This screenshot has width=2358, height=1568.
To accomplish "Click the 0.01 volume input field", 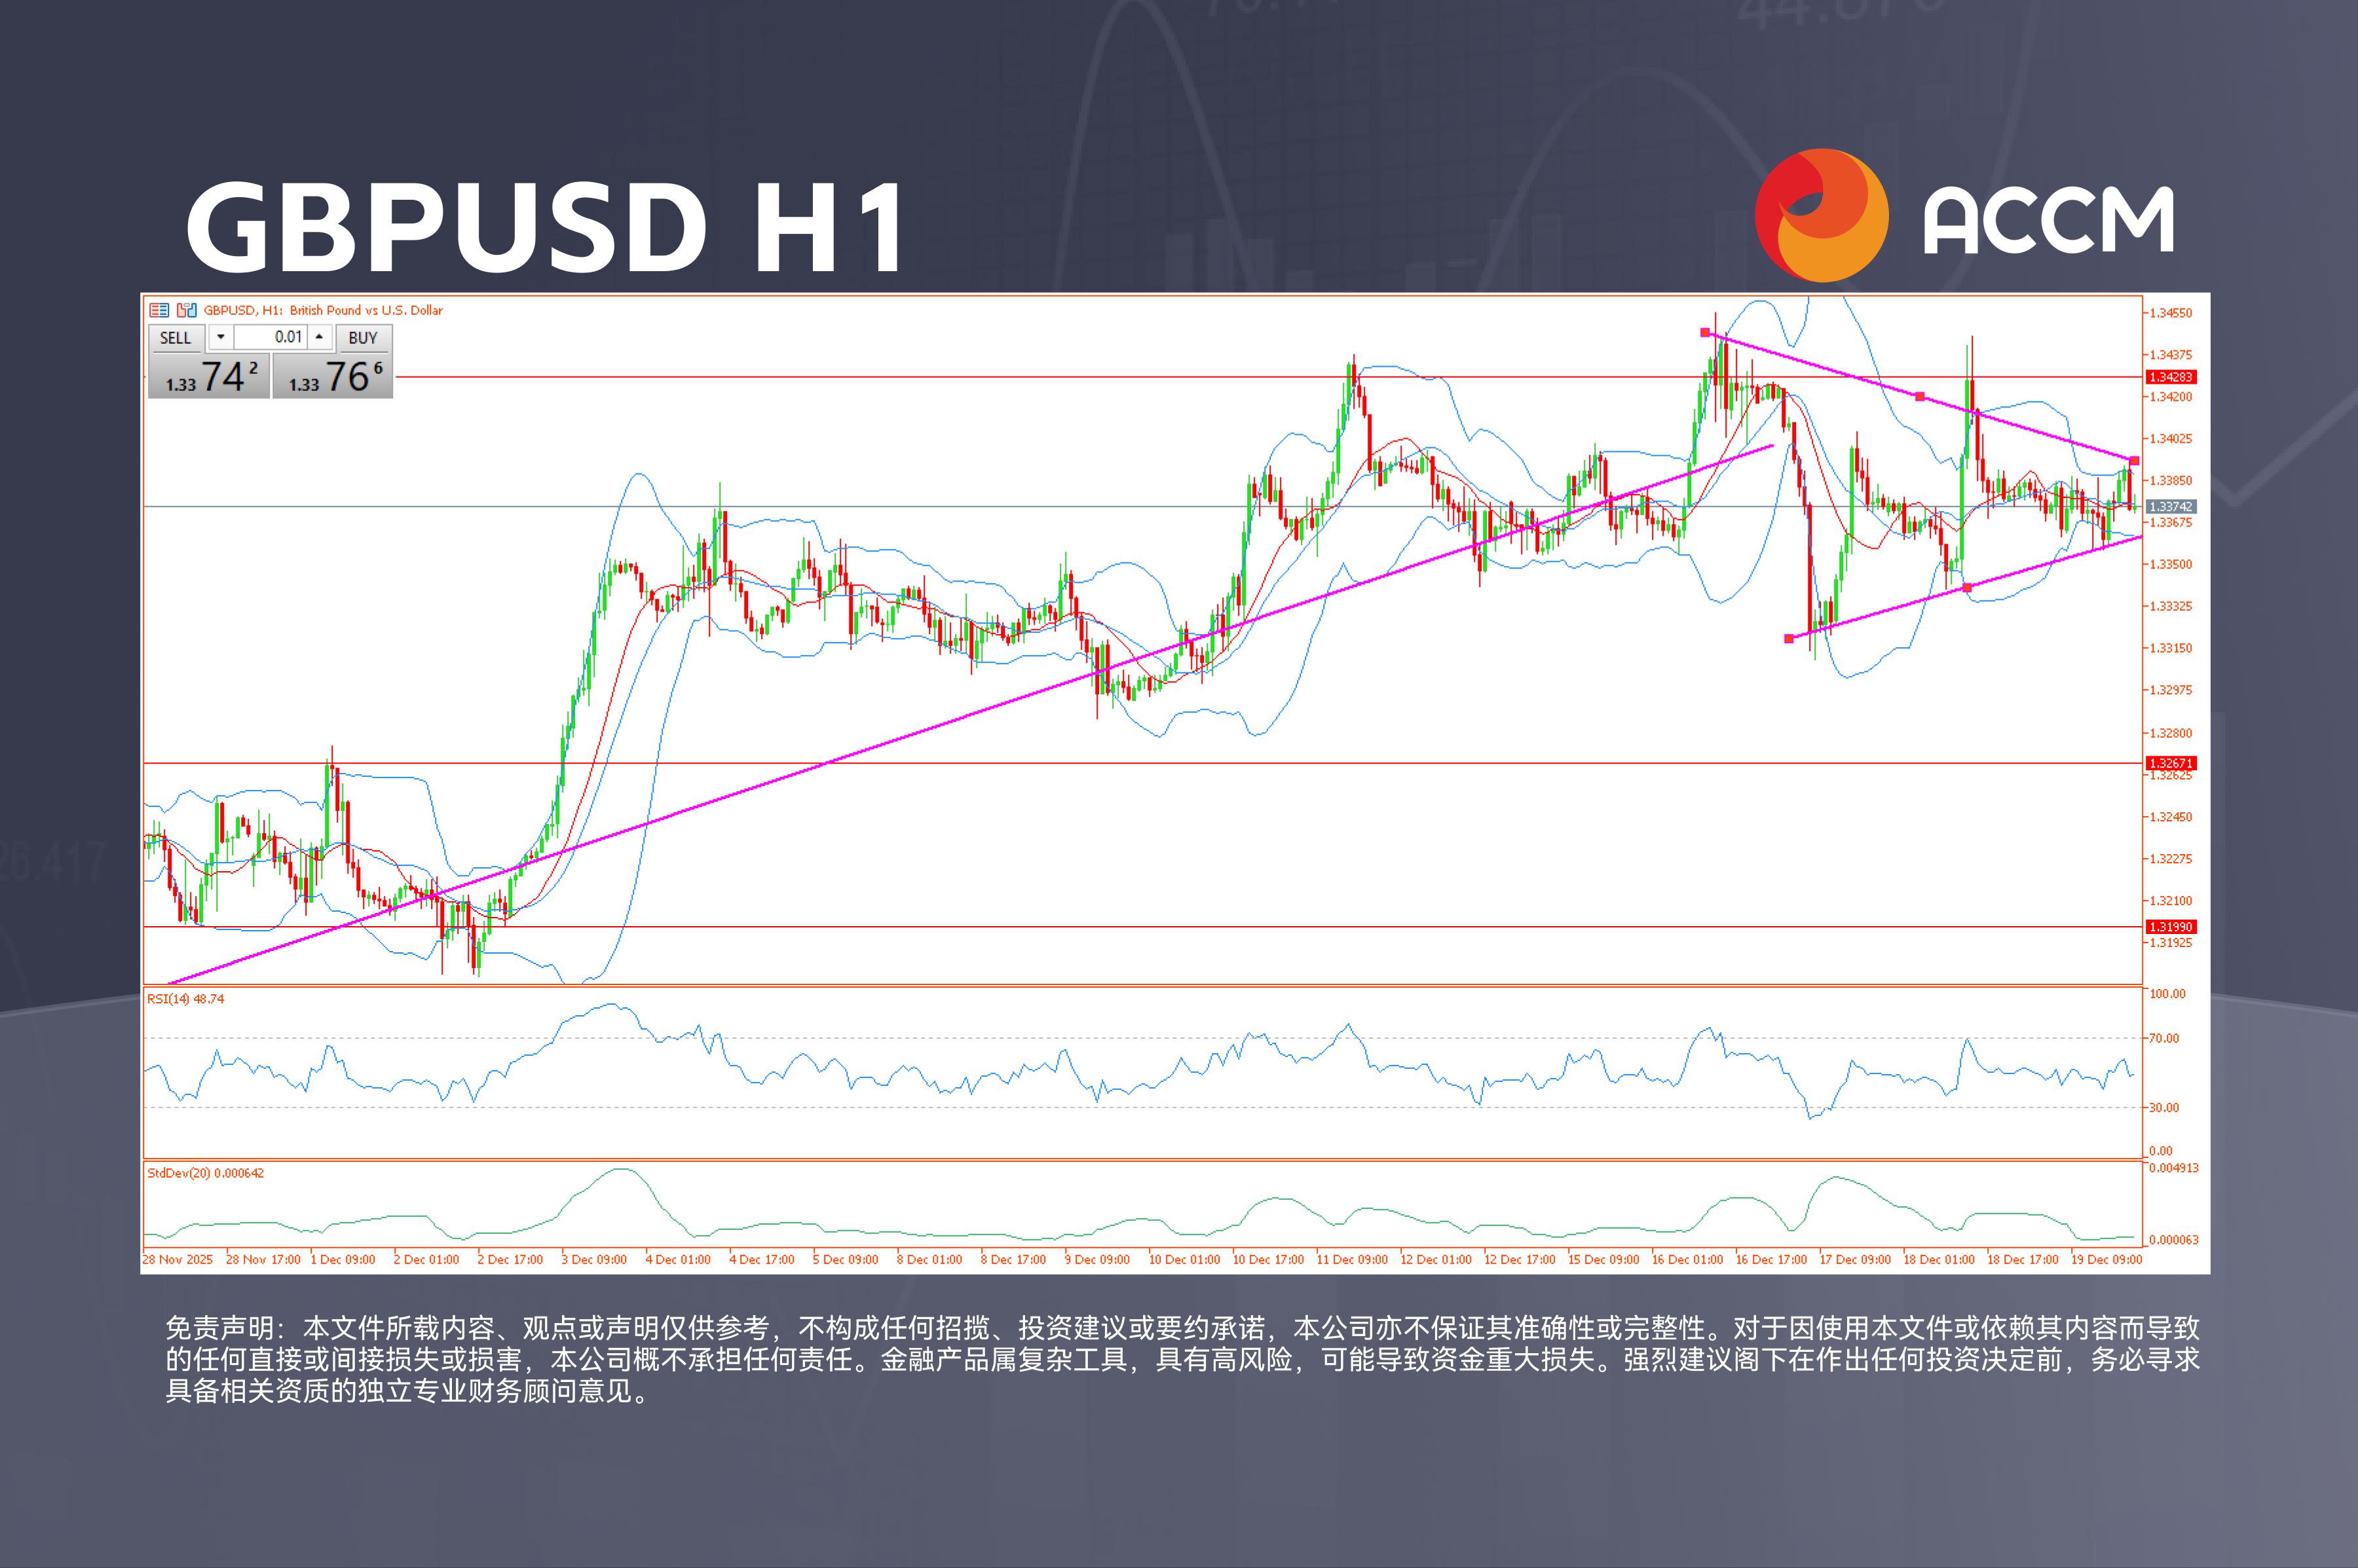I will coord(272,337).
